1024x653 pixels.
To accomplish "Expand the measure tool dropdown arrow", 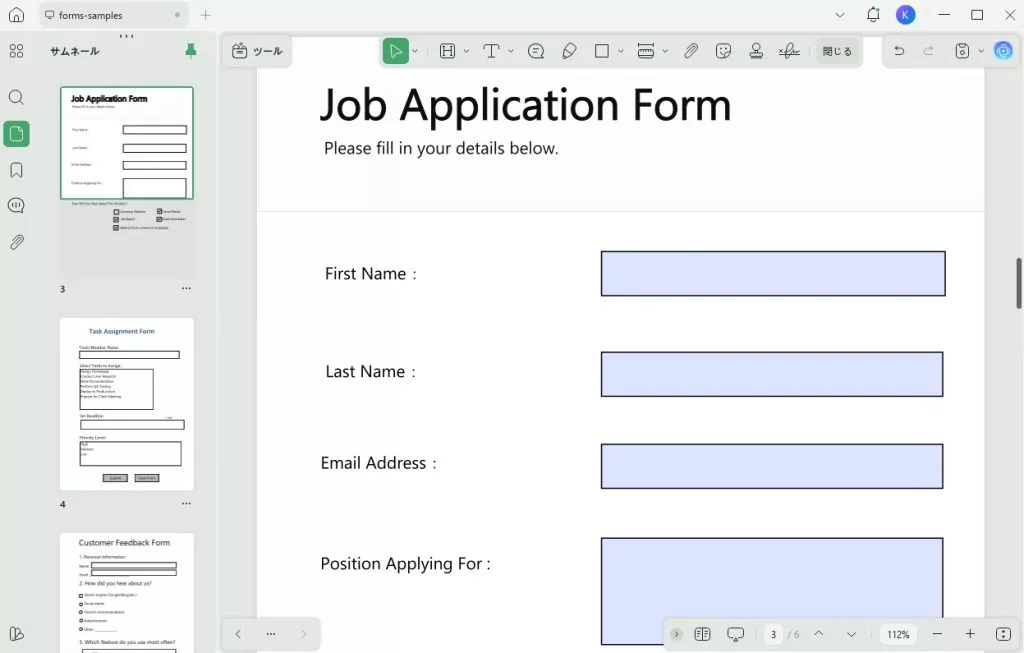I will [665, 51].
